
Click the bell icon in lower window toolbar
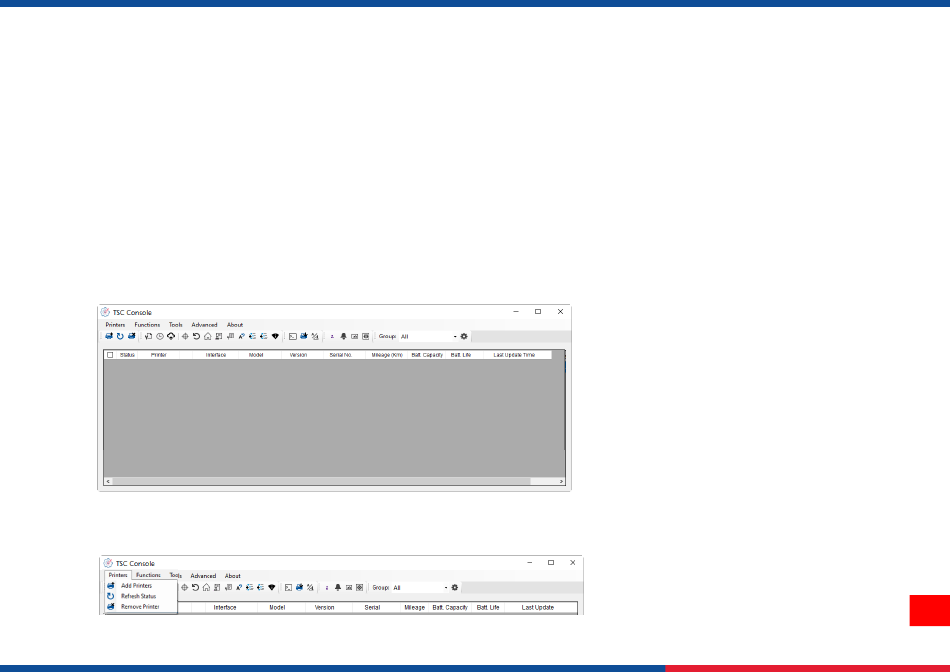tap(338, 588)
